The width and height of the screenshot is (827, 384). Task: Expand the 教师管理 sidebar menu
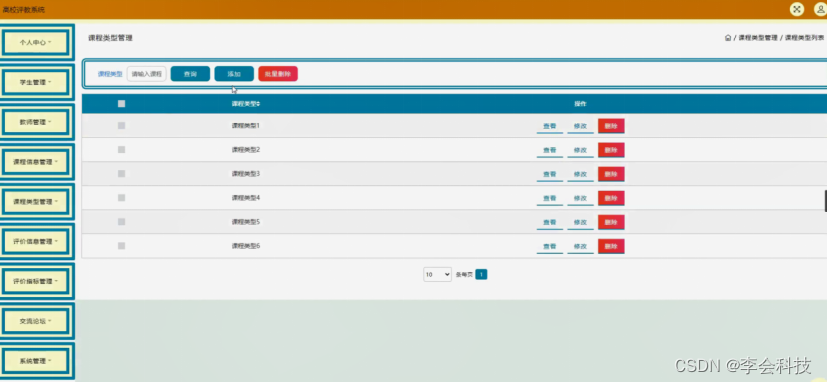click(36, 122)
